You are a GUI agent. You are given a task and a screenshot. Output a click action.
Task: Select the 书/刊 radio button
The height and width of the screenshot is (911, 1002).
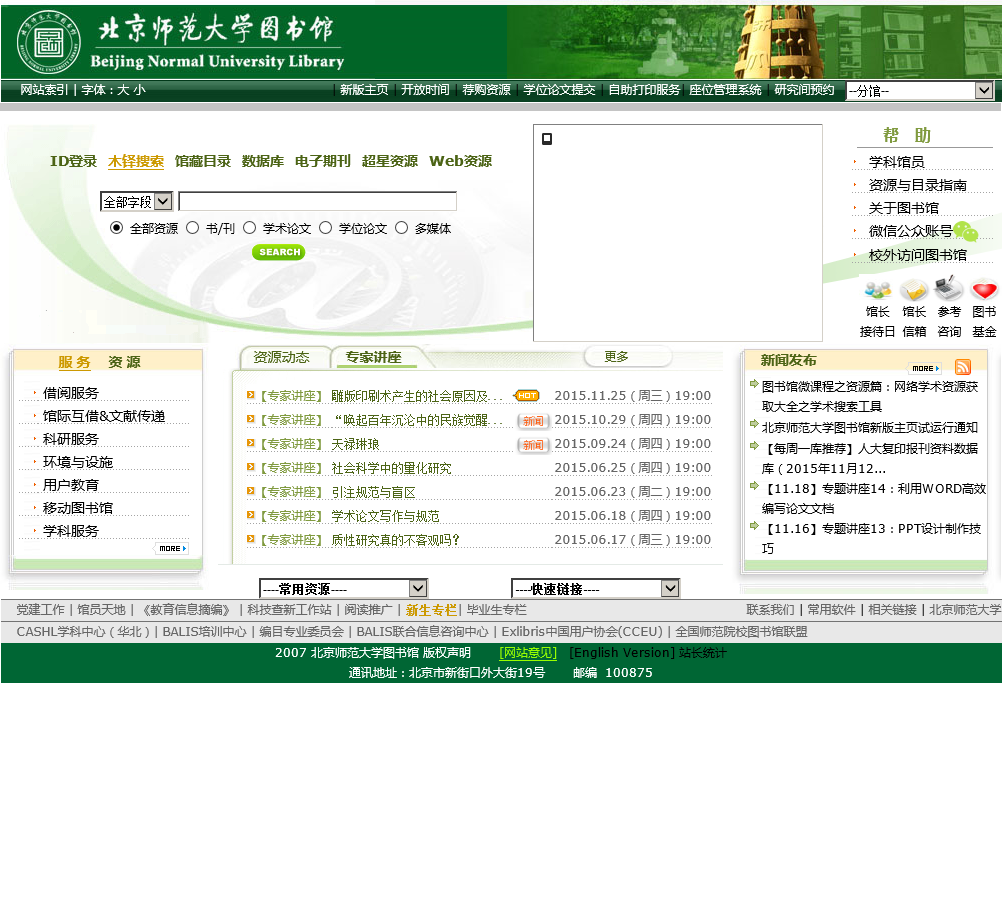coord(192,228)
